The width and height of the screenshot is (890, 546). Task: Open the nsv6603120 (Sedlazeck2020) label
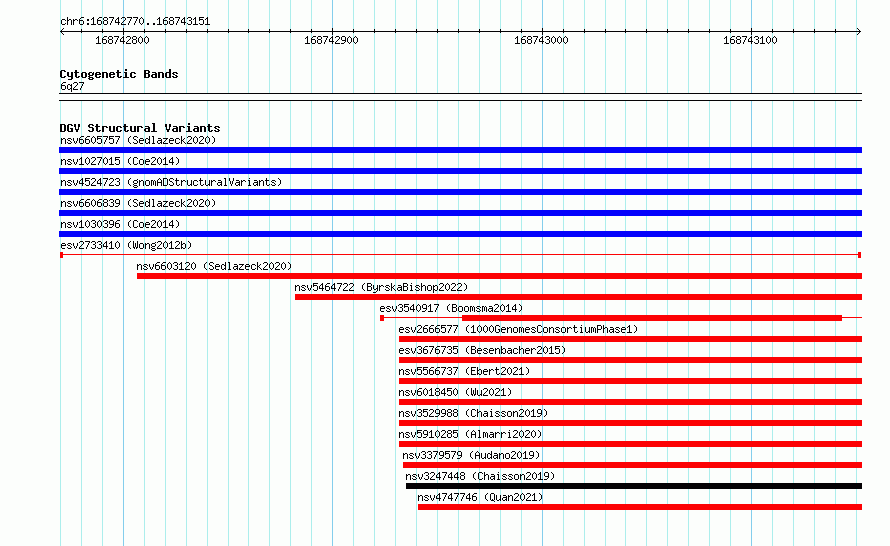pyautogui.click(x=214, y=266)
